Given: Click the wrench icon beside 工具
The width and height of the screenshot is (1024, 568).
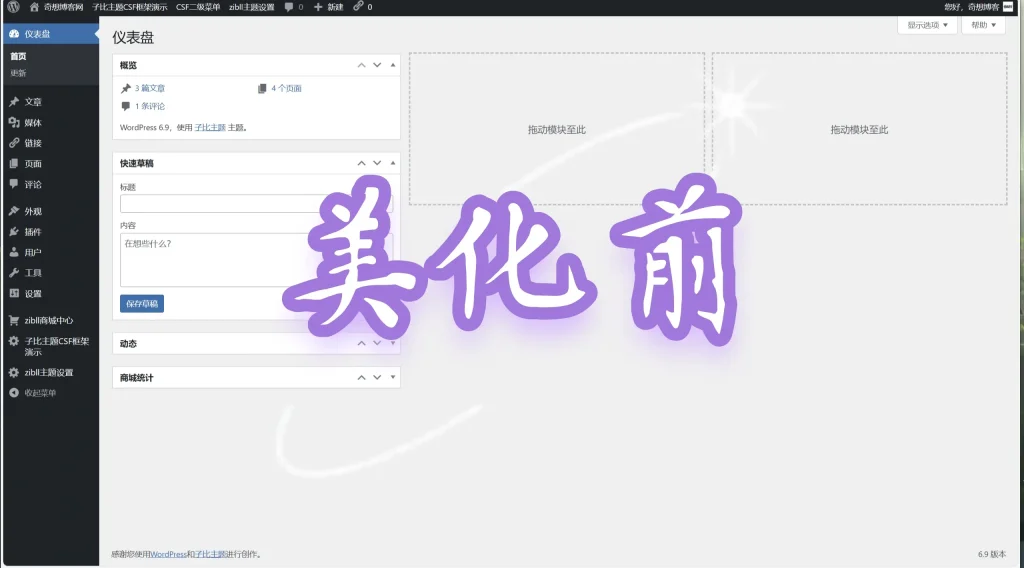Looking at the screenshot, I should (14, 273).
